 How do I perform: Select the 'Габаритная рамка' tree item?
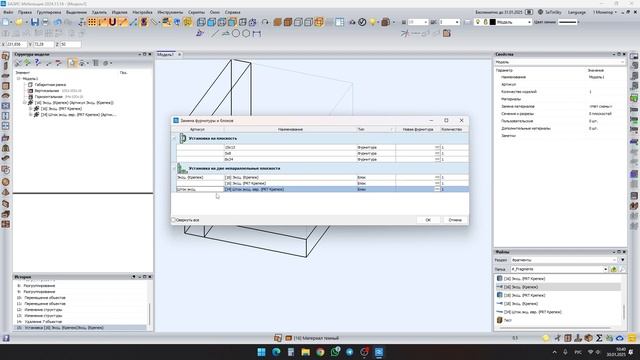coord(50,84)
